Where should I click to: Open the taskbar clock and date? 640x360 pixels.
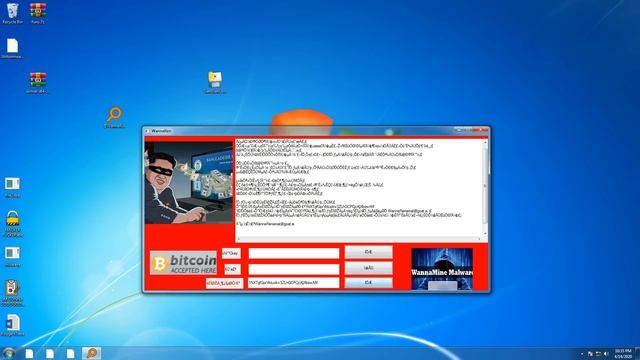pyautogui.click(x=623, y=353)
